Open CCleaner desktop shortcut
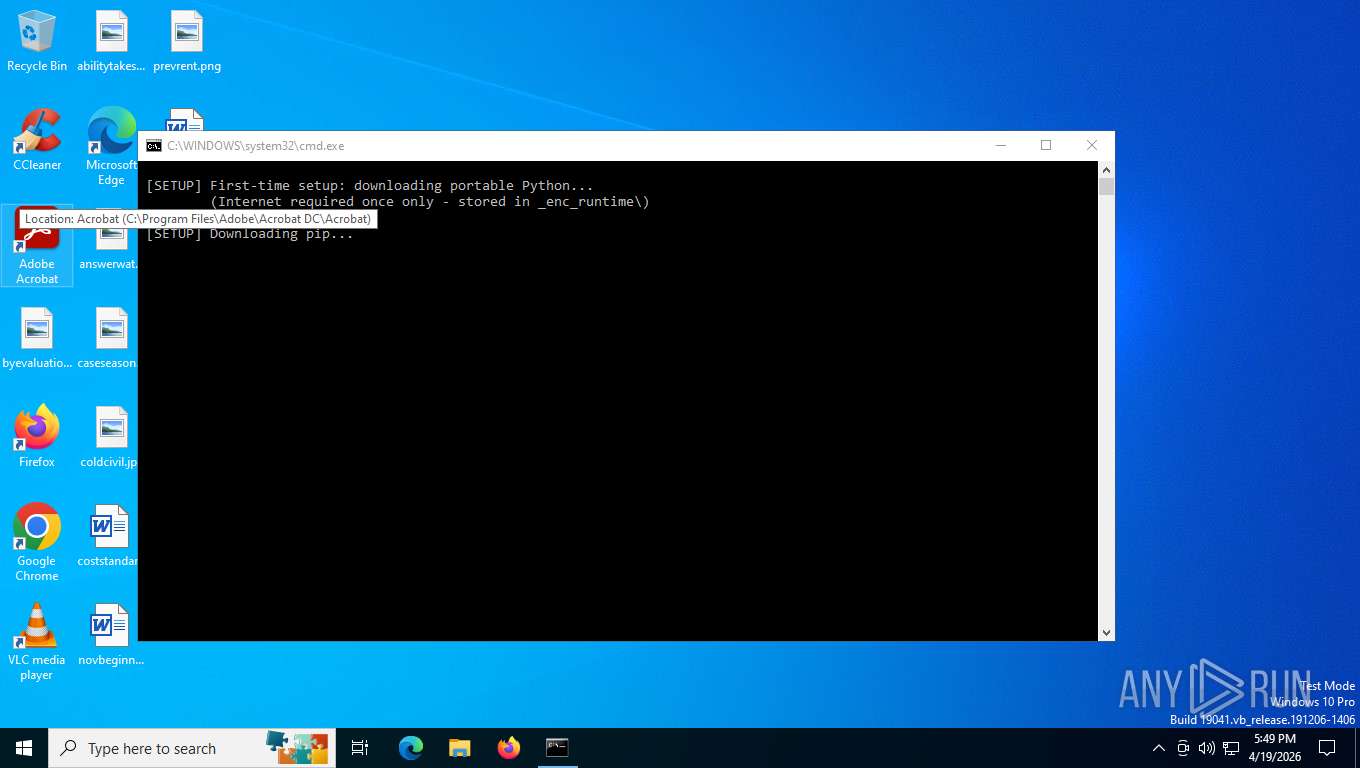The width and height of the screenshot is (1360, 768). point(37,140)
